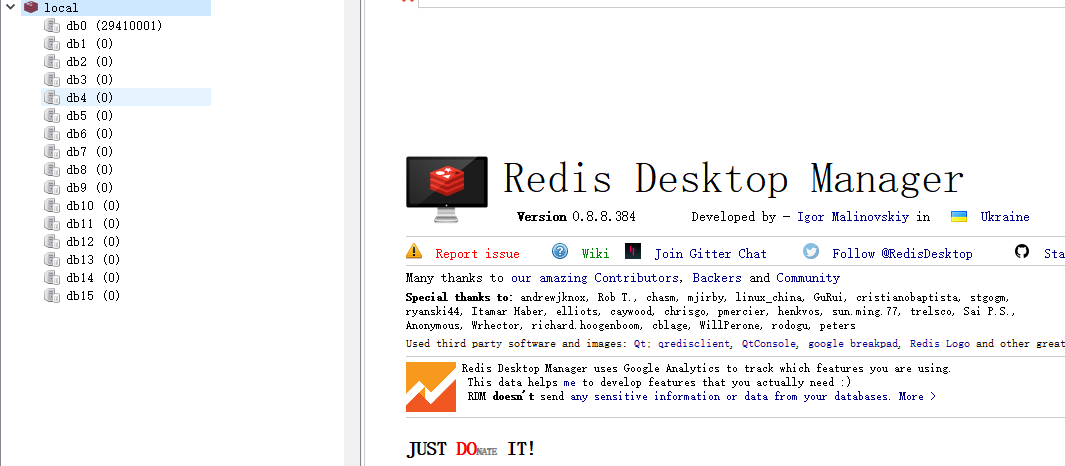Click the database icon next to db0
This screenshot has height=466, width=1065.
click(52, 26)
